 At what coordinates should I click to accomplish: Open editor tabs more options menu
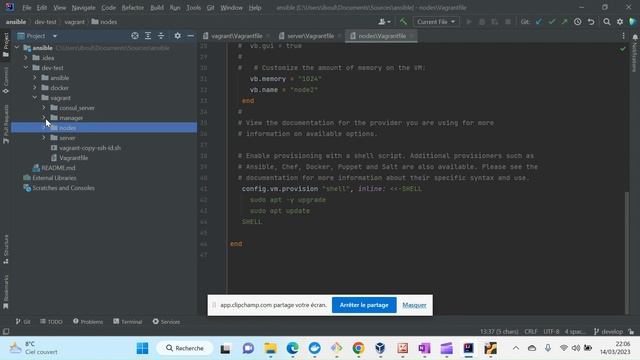coord(623,36)
